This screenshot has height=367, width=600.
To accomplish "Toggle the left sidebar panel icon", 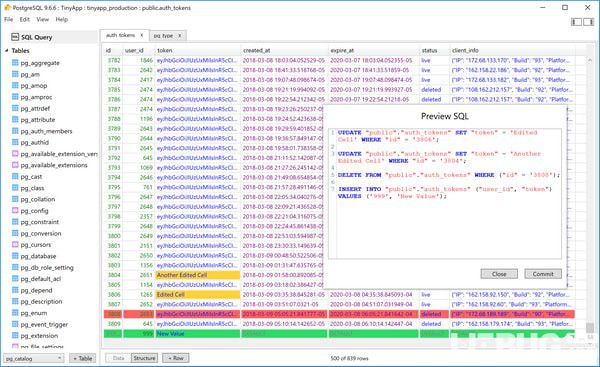I will [577, 22].
